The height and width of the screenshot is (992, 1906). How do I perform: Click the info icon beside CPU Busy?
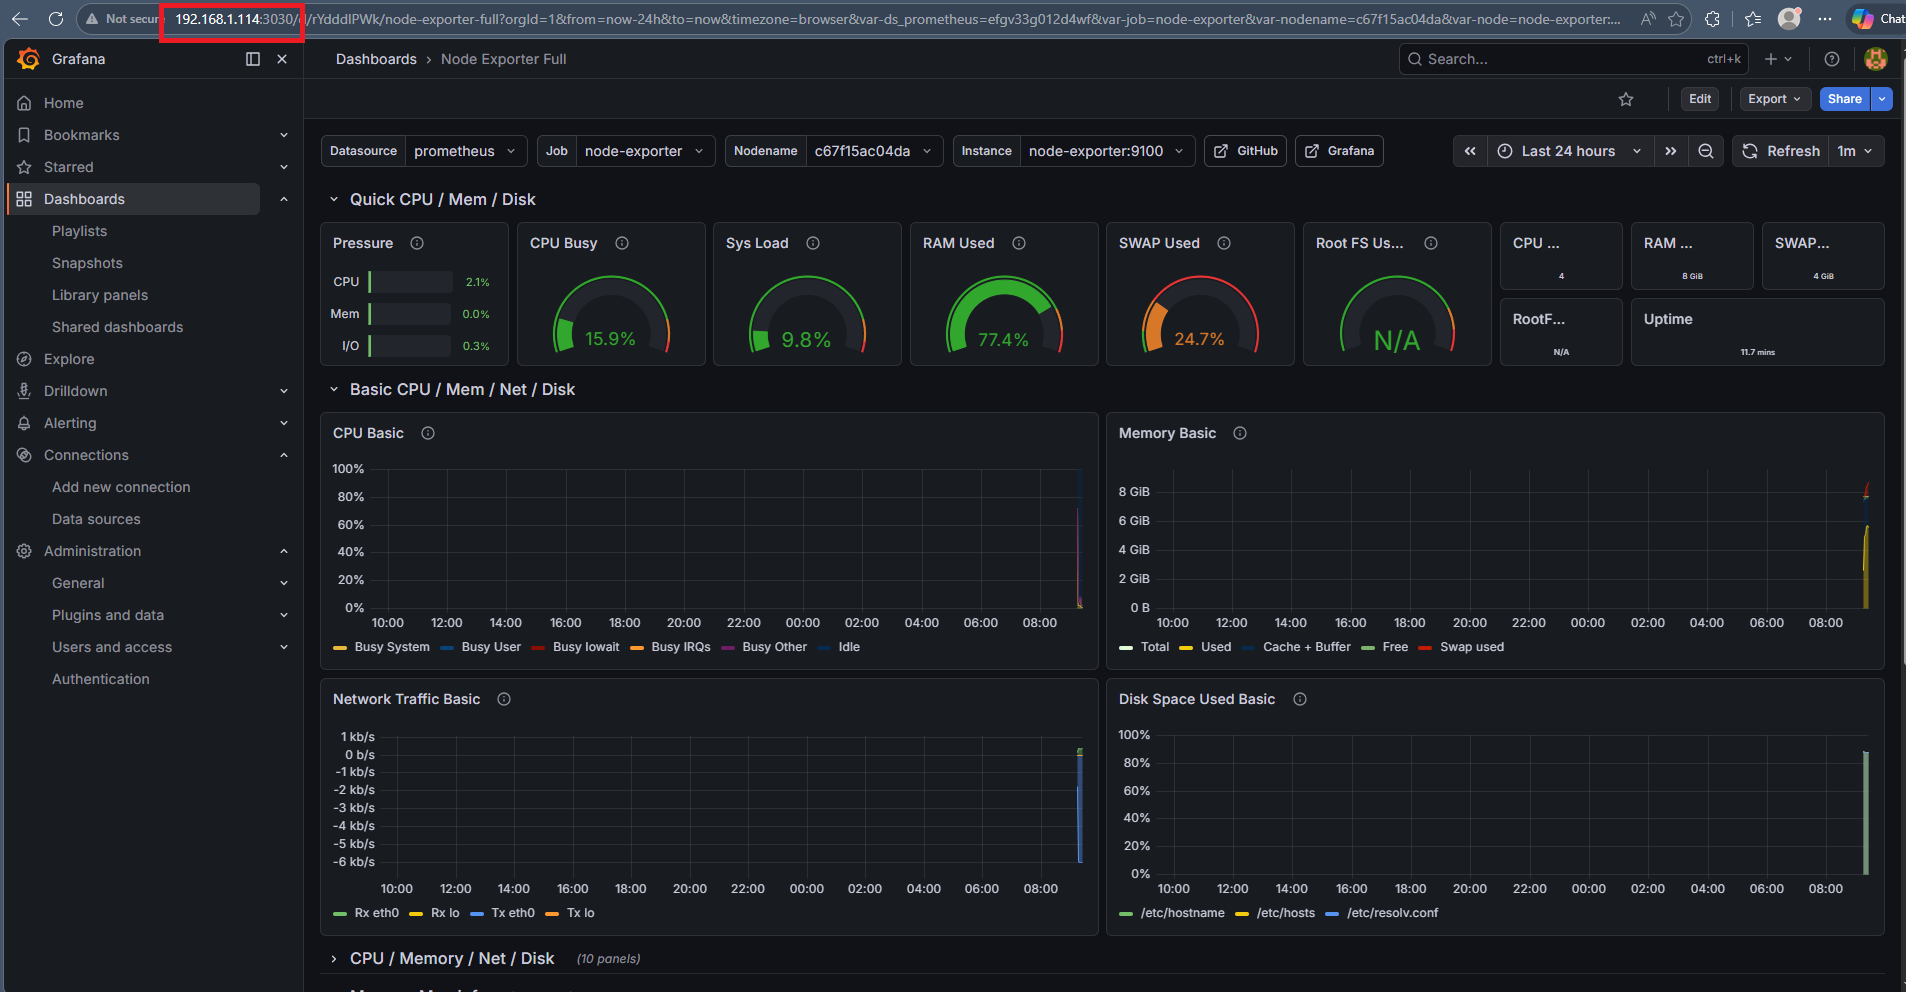tap(622, 243)
